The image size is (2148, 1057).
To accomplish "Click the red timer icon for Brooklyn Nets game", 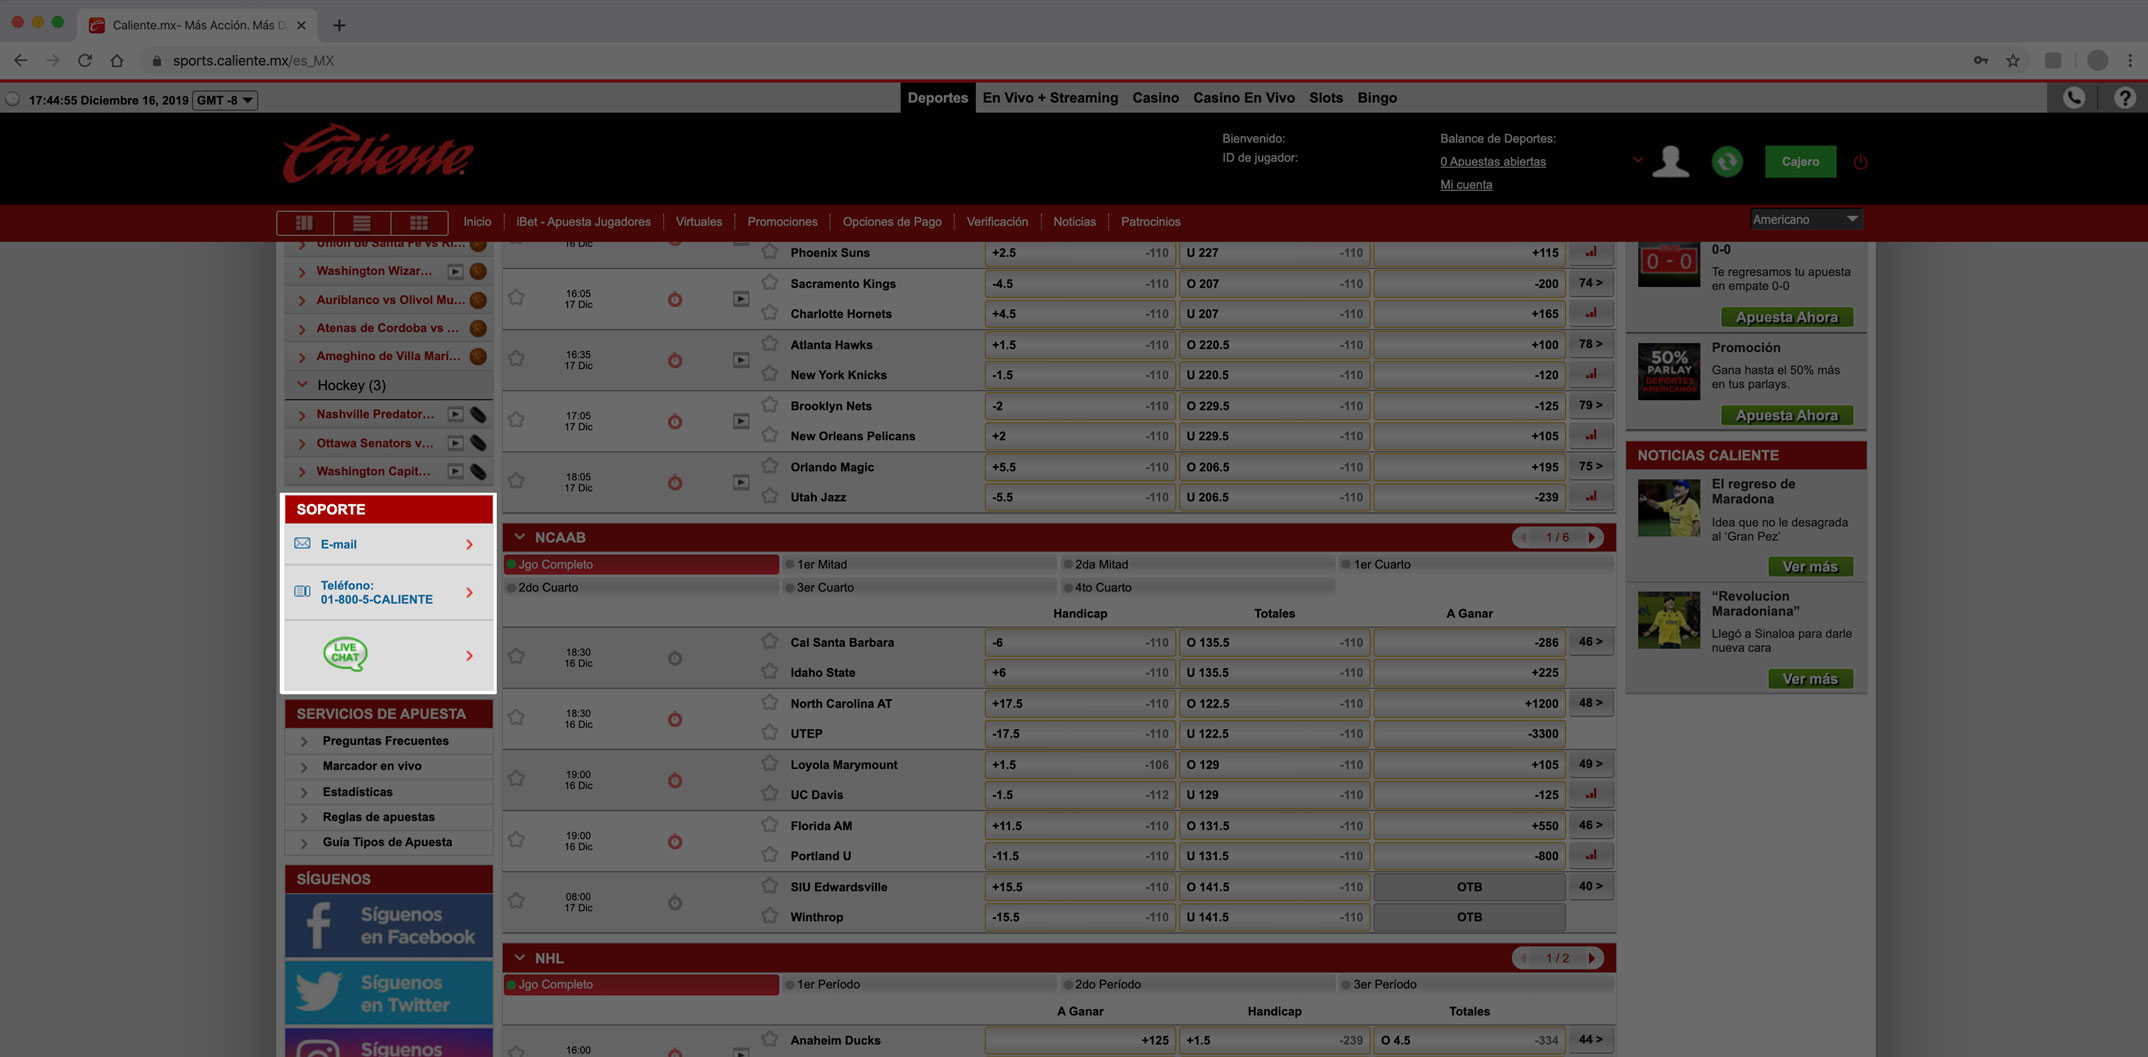I will click(675, 421).
